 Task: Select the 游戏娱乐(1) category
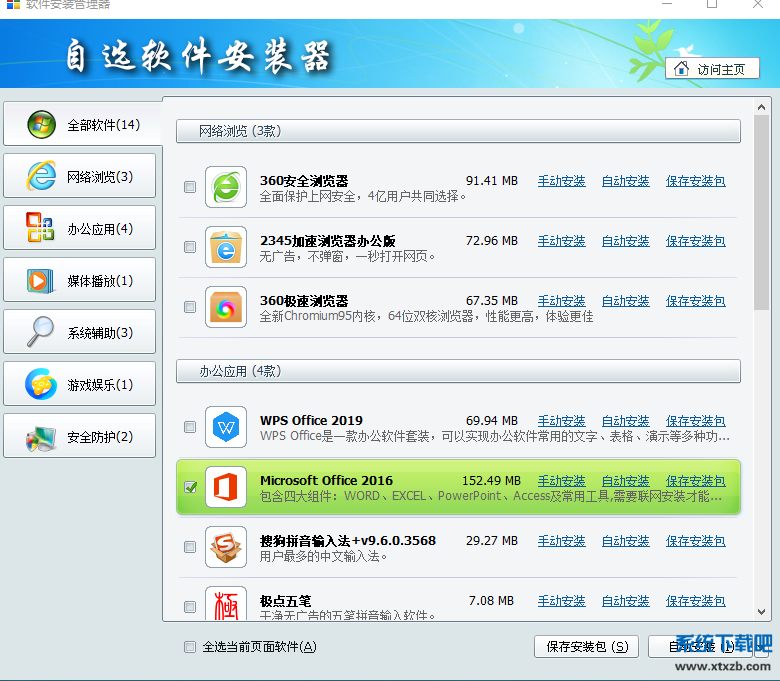[x=80, y=385]
